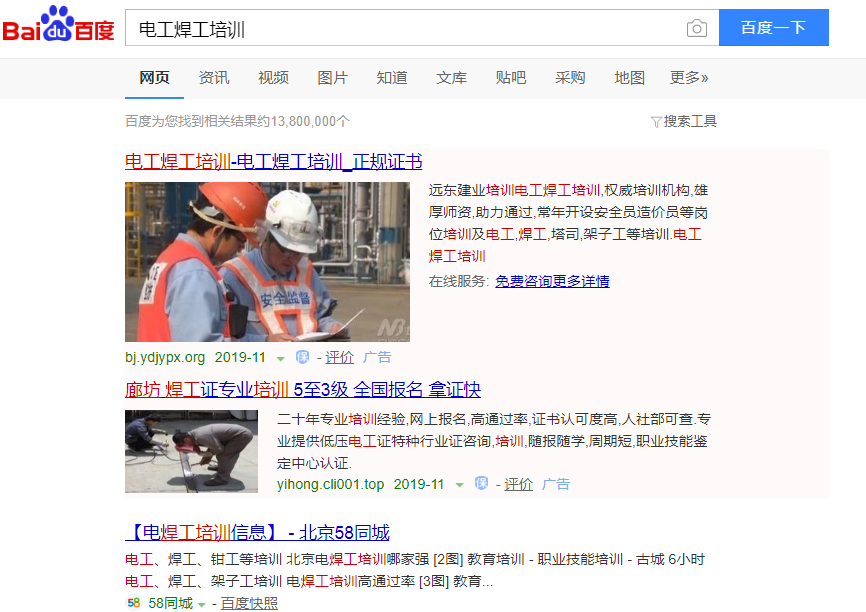Open result 廊坊 焊工证专业培训 5至3级
The image size is (866, 612).
303,390
